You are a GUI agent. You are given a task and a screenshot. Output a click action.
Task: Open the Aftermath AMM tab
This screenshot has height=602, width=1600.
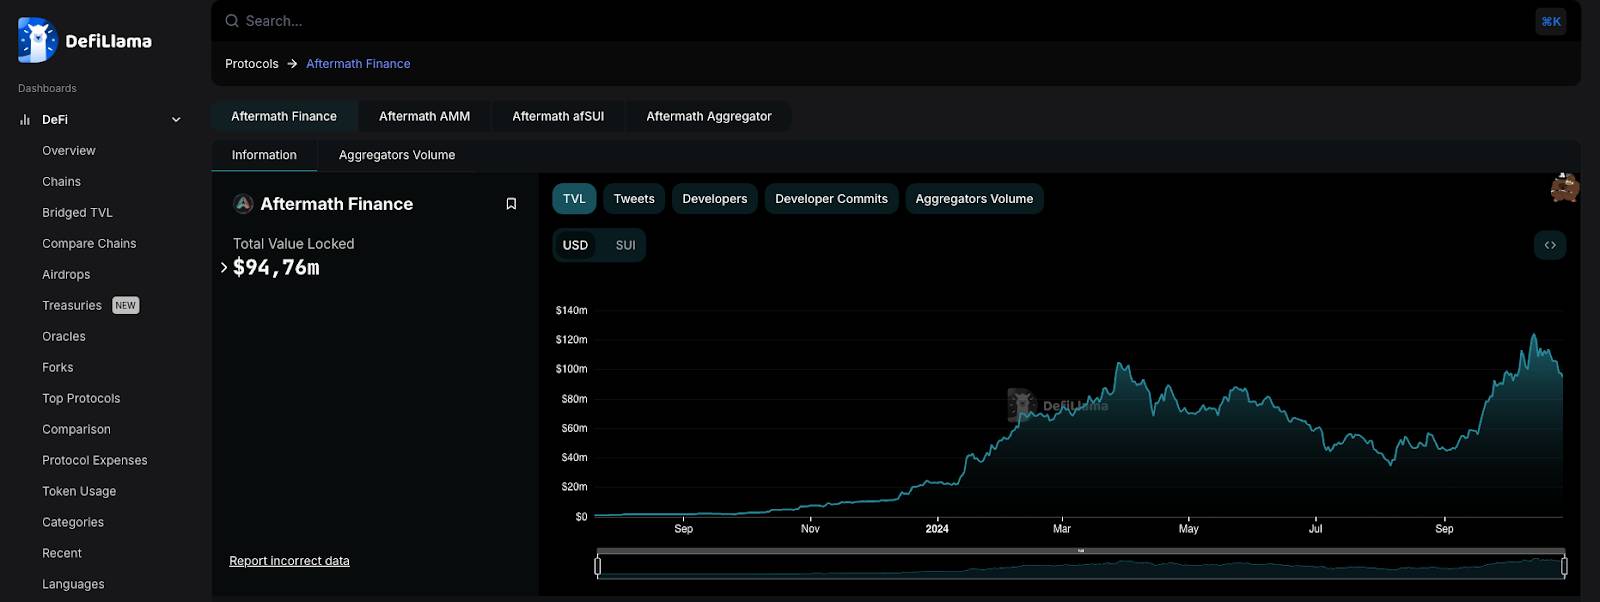click(424, 116)
